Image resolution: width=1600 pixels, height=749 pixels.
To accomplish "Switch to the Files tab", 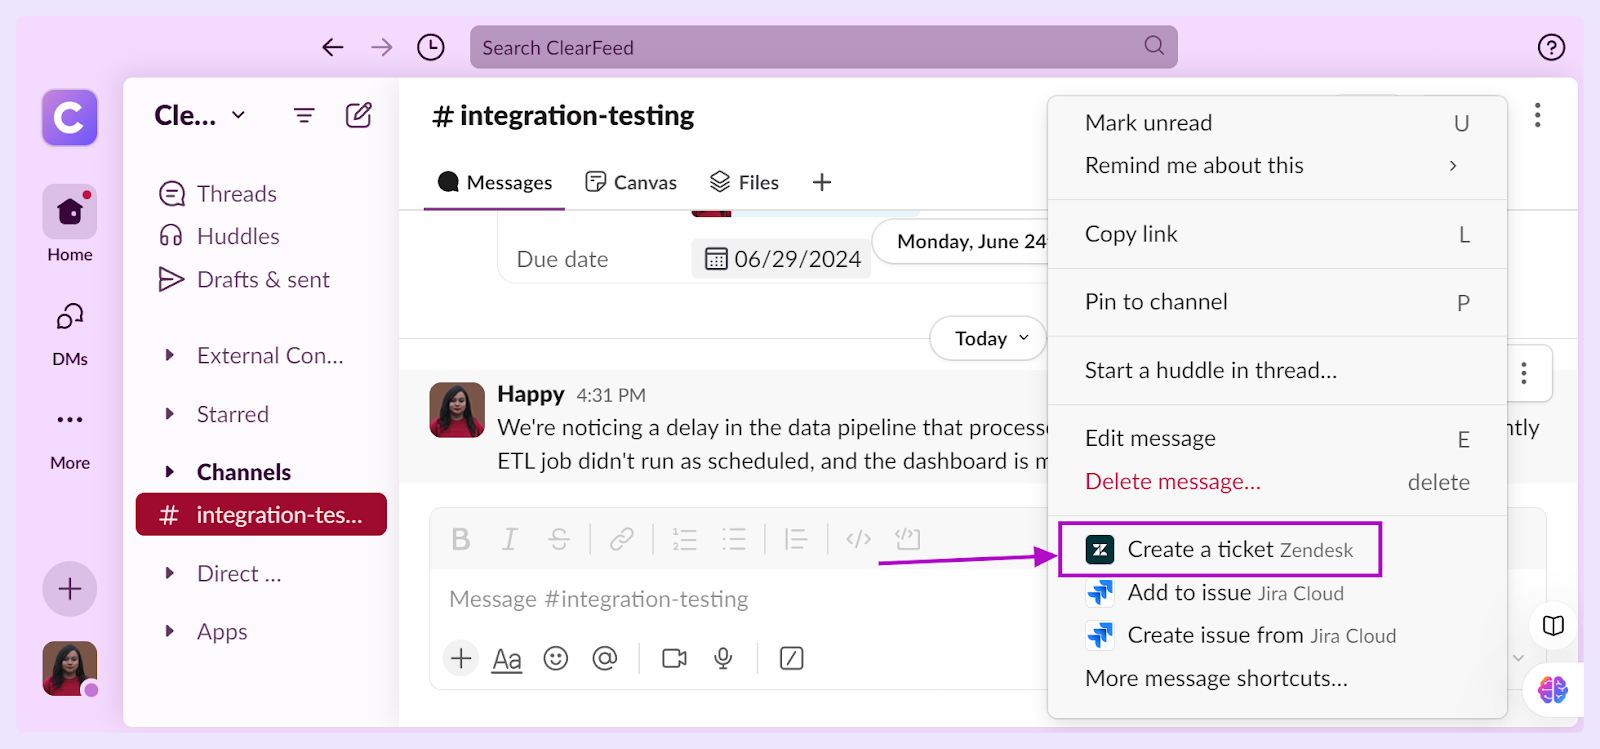I will pyautogui.click(x=744, y=182).
